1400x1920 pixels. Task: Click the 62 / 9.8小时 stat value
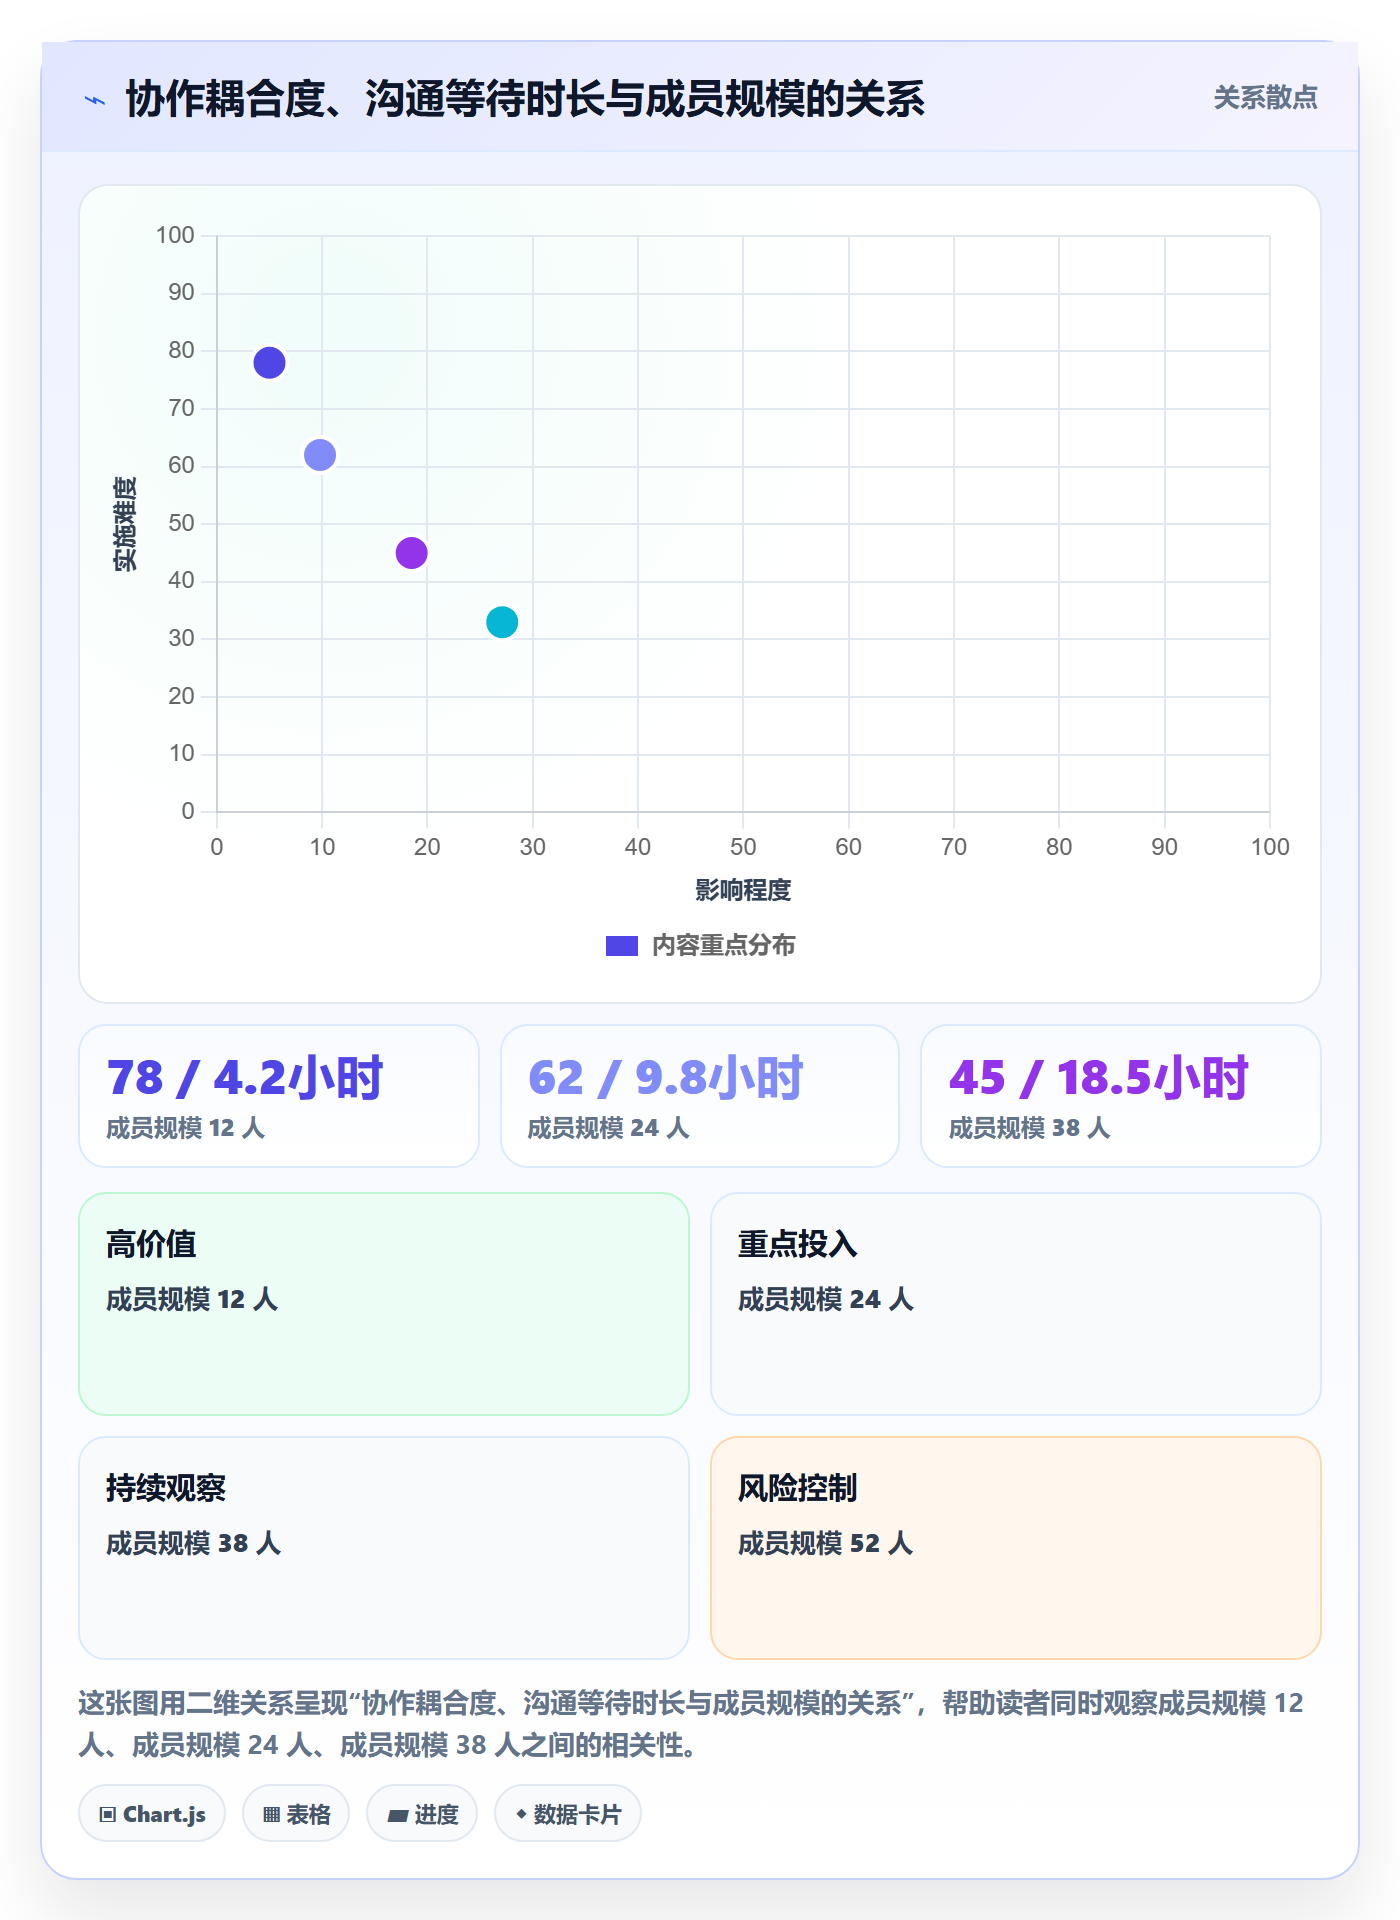pyautogui.click(x=666, y=1078)
